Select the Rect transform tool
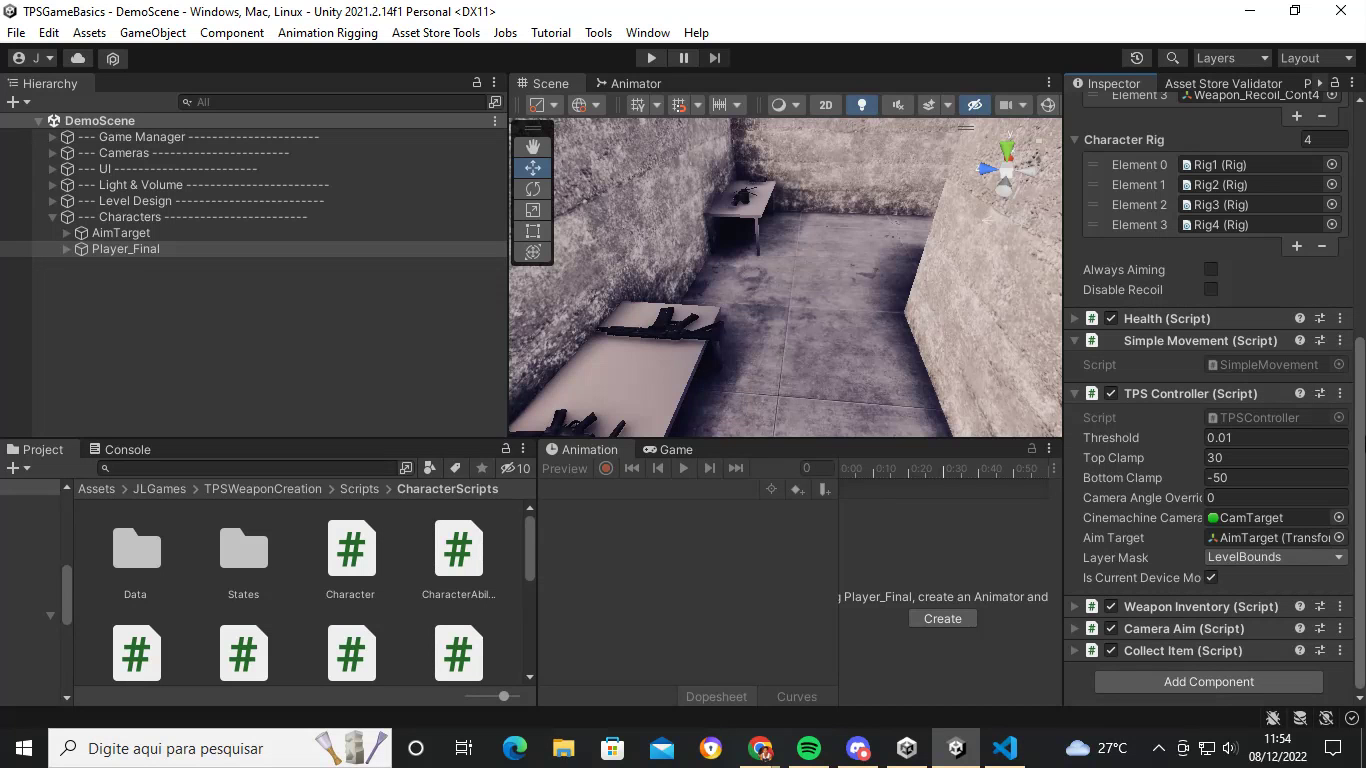Viewport: 1366px width, 768px height. [533, 231]
